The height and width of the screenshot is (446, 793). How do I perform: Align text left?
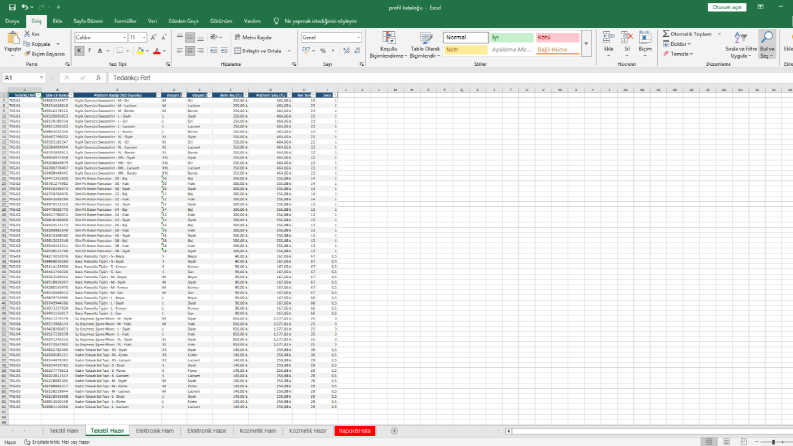pos(180,51)
